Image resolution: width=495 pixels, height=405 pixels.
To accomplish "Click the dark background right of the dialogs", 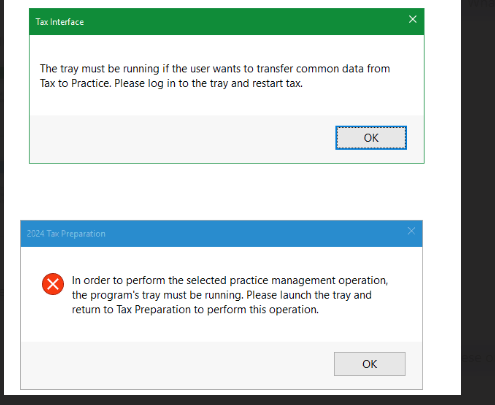I will [478, 200].
